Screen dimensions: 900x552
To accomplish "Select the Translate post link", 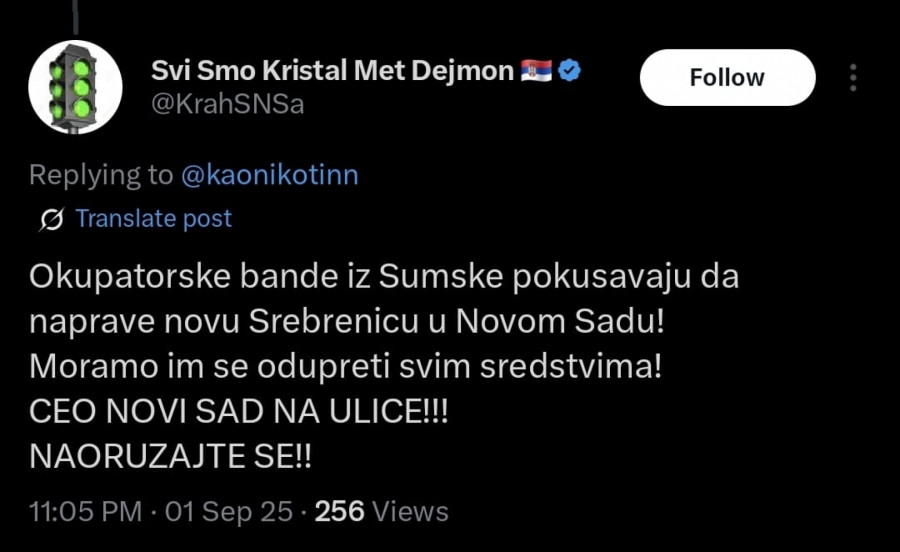I will point(153,219).
